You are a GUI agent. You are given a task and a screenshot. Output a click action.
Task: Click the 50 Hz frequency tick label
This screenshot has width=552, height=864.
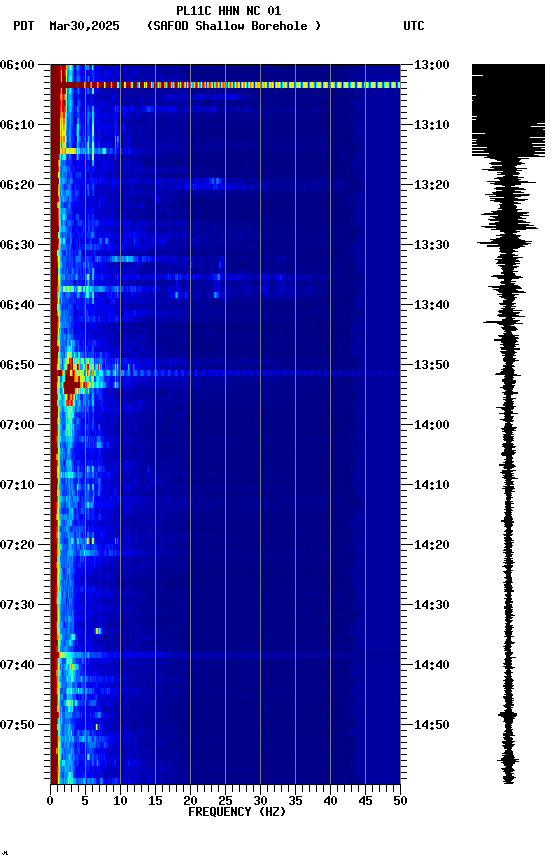click(x=401, y=801)
